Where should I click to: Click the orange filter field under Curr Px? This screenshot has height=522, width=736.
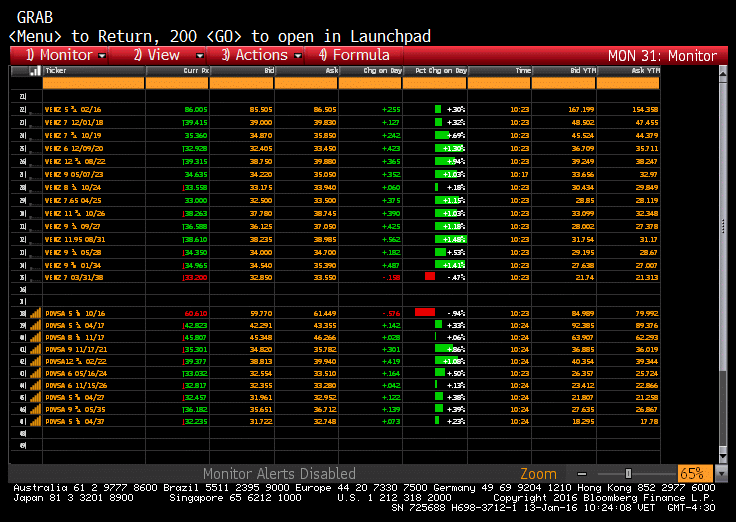point(177,83)
